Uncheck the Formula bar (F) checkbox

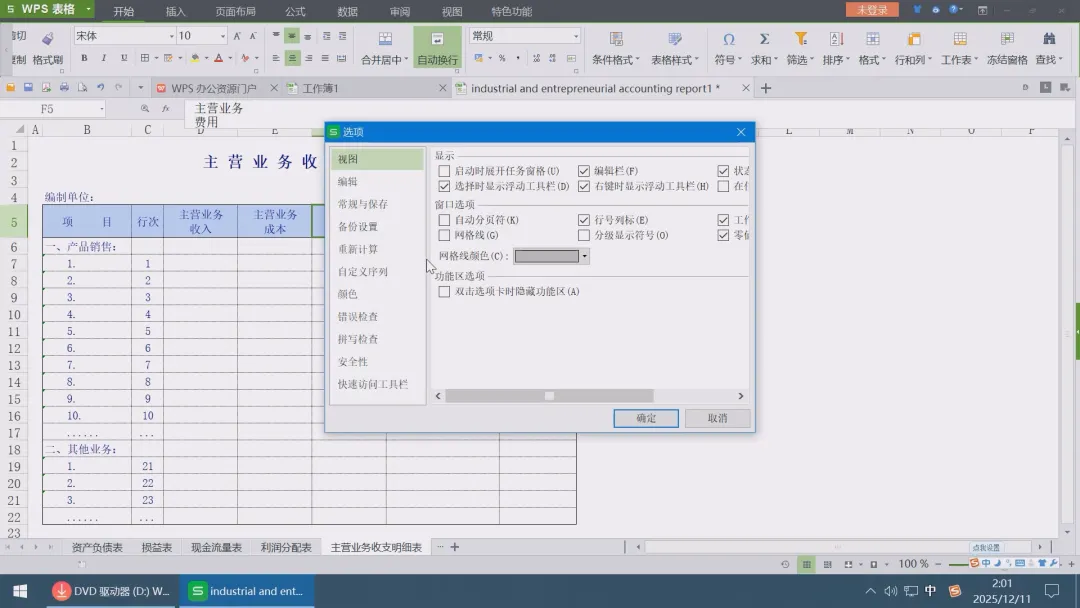tap(584, 171)
